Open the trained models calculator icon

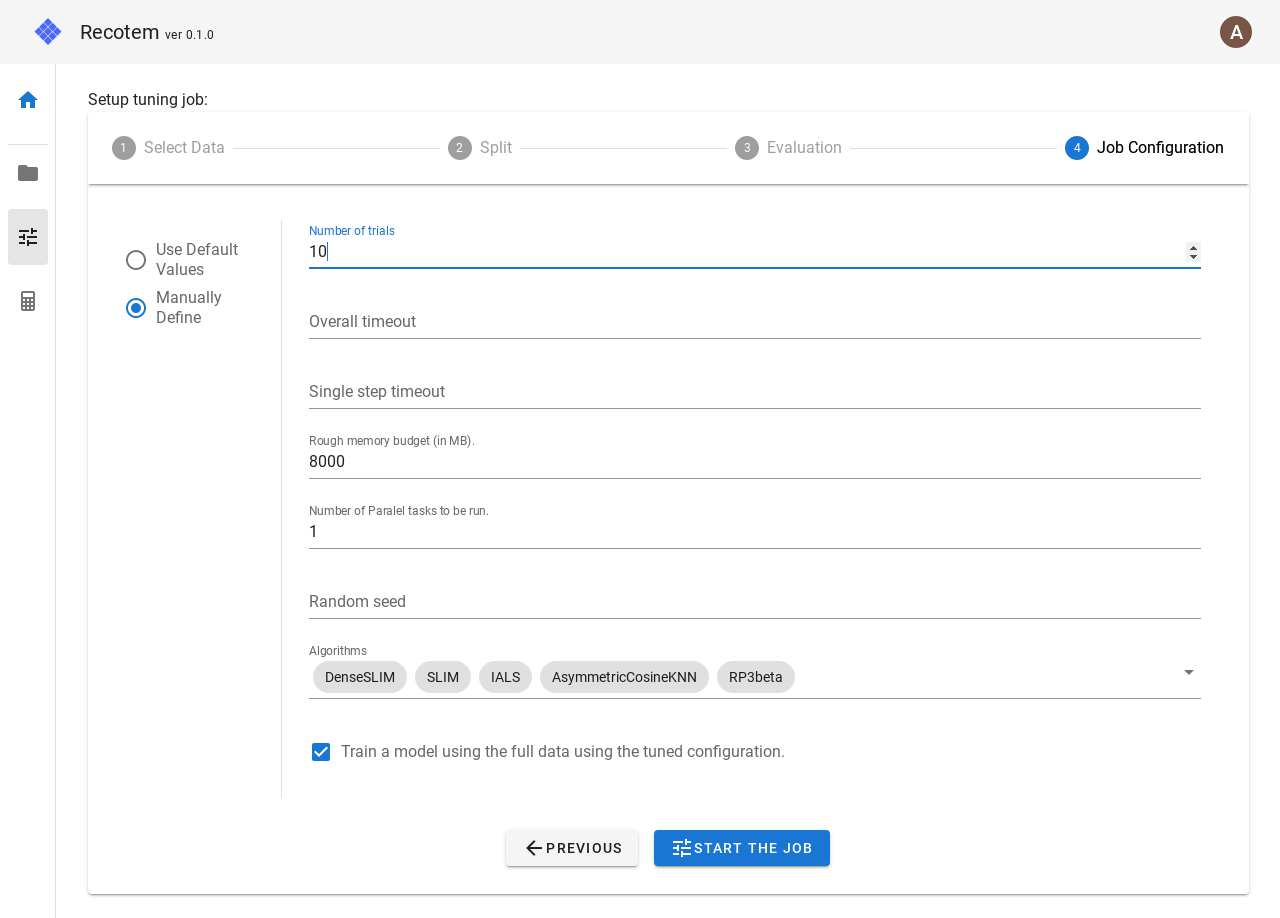(27, 300)
